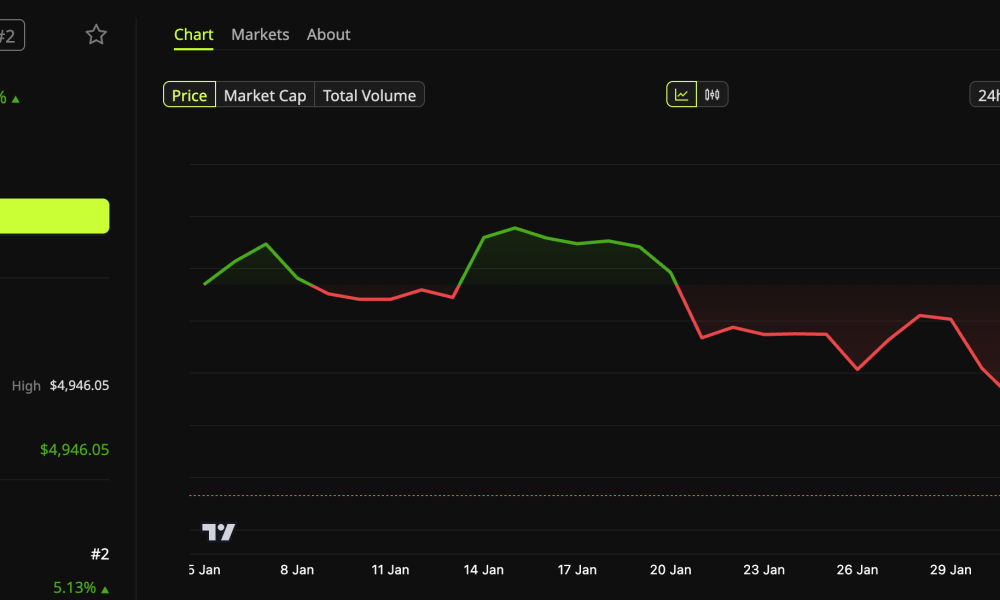Switch chart to Market Cap
Image resolution: width=1000 pixels, height=600 pixels.
pos(265,95)
